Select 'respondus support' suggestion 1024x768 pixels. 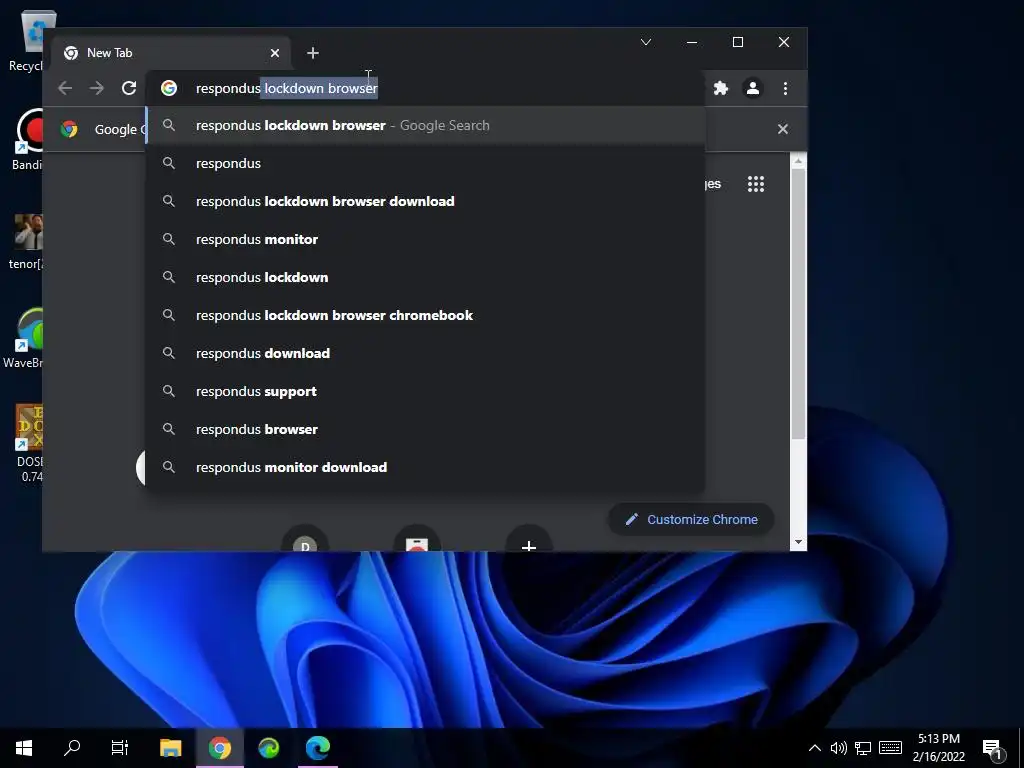pyautogui.click(x=425, y=391)
